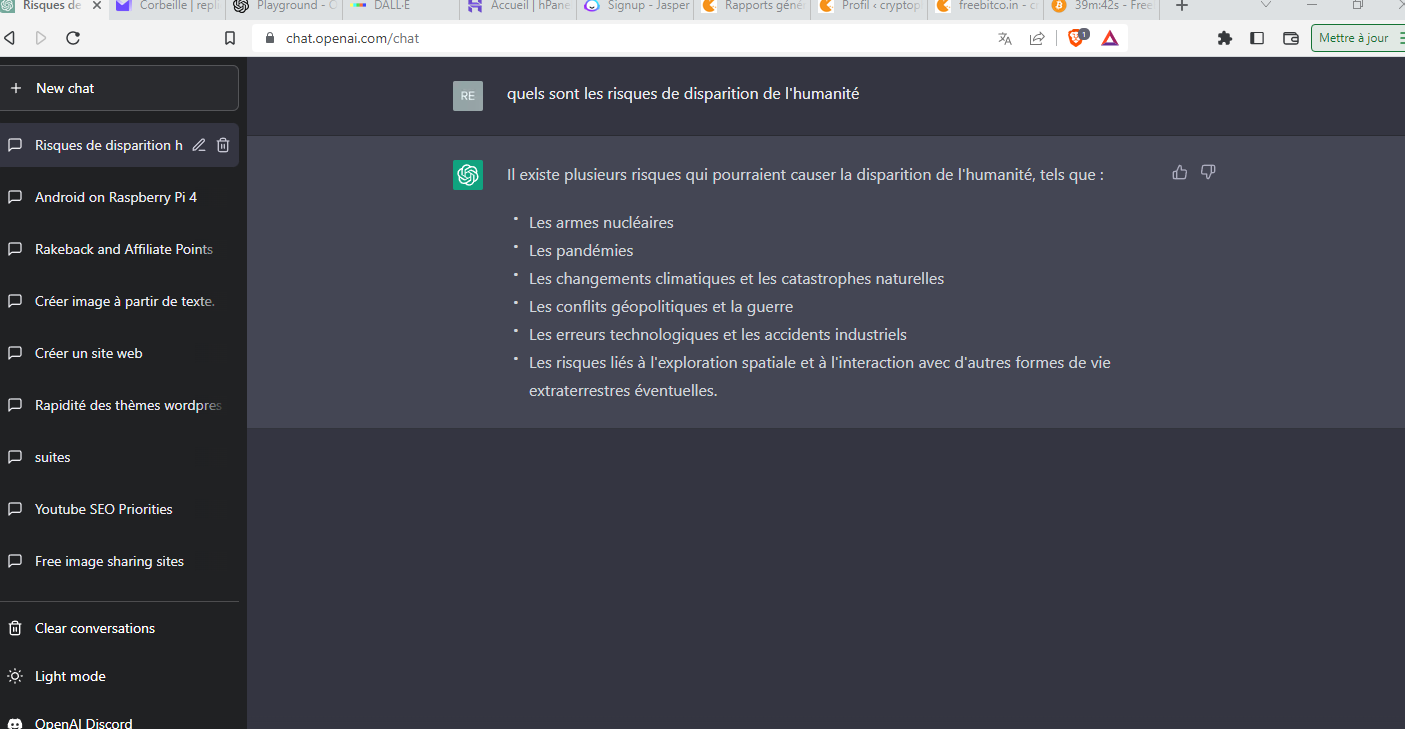Click the translate page icon in address bar

tap(1005, 38)
